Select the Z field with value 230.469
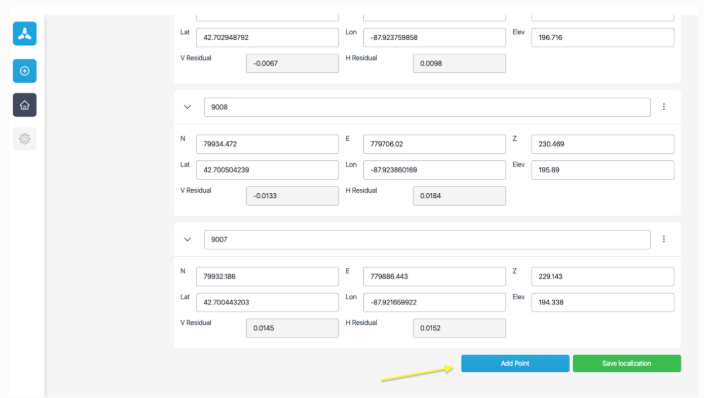 coord(603,144)
